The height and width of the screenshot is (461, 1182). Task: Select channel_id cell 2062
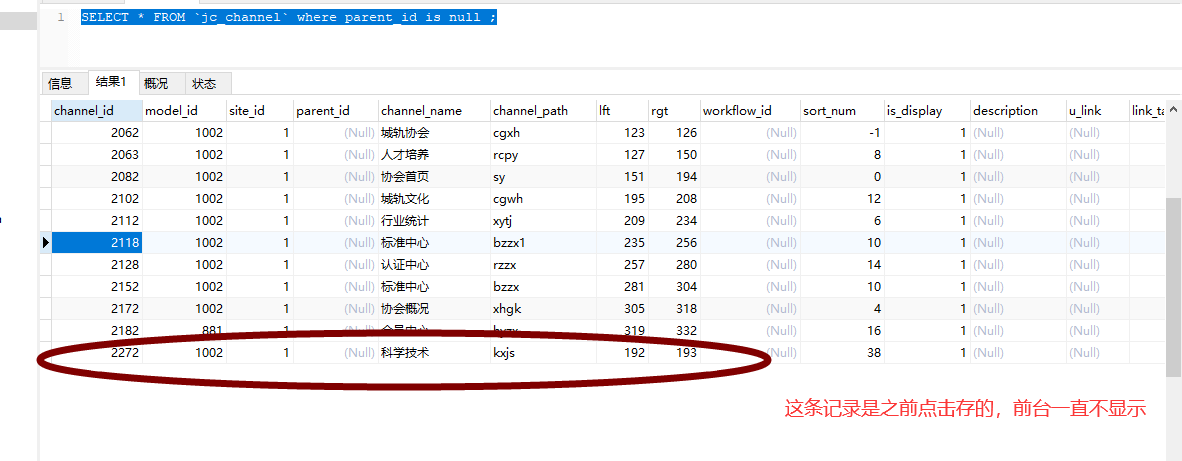click(96, 133)
